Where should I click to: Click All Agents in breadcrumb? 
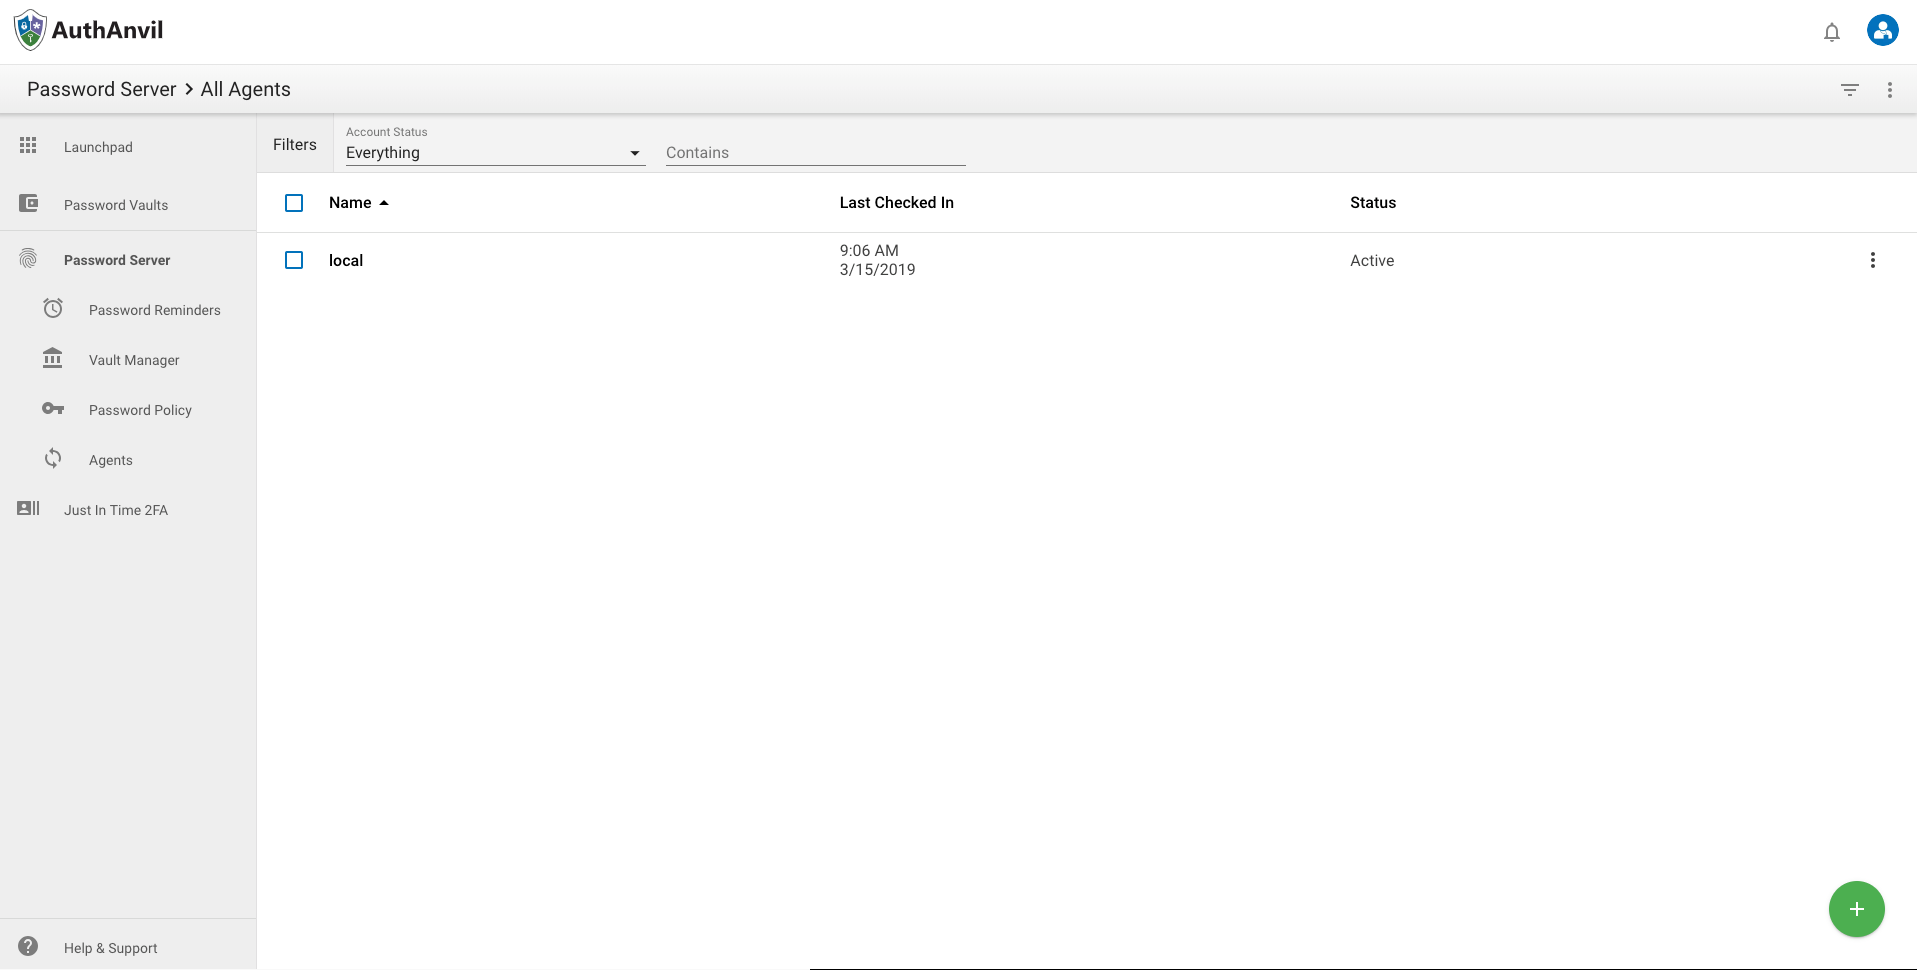click(246, 89)
